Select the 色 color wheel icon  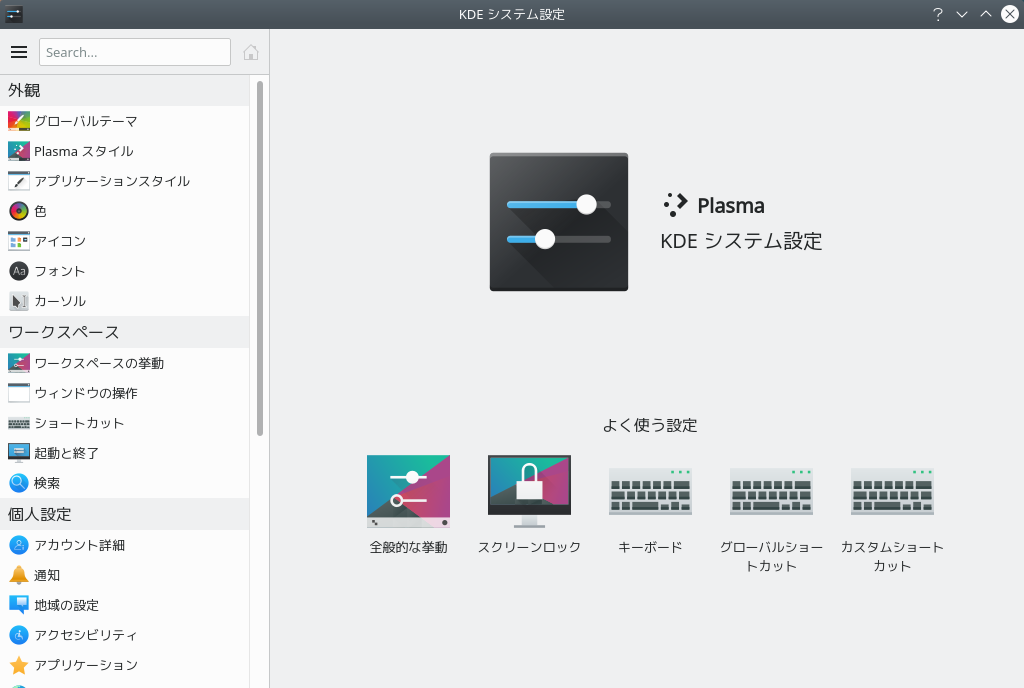tap(19, 211)
